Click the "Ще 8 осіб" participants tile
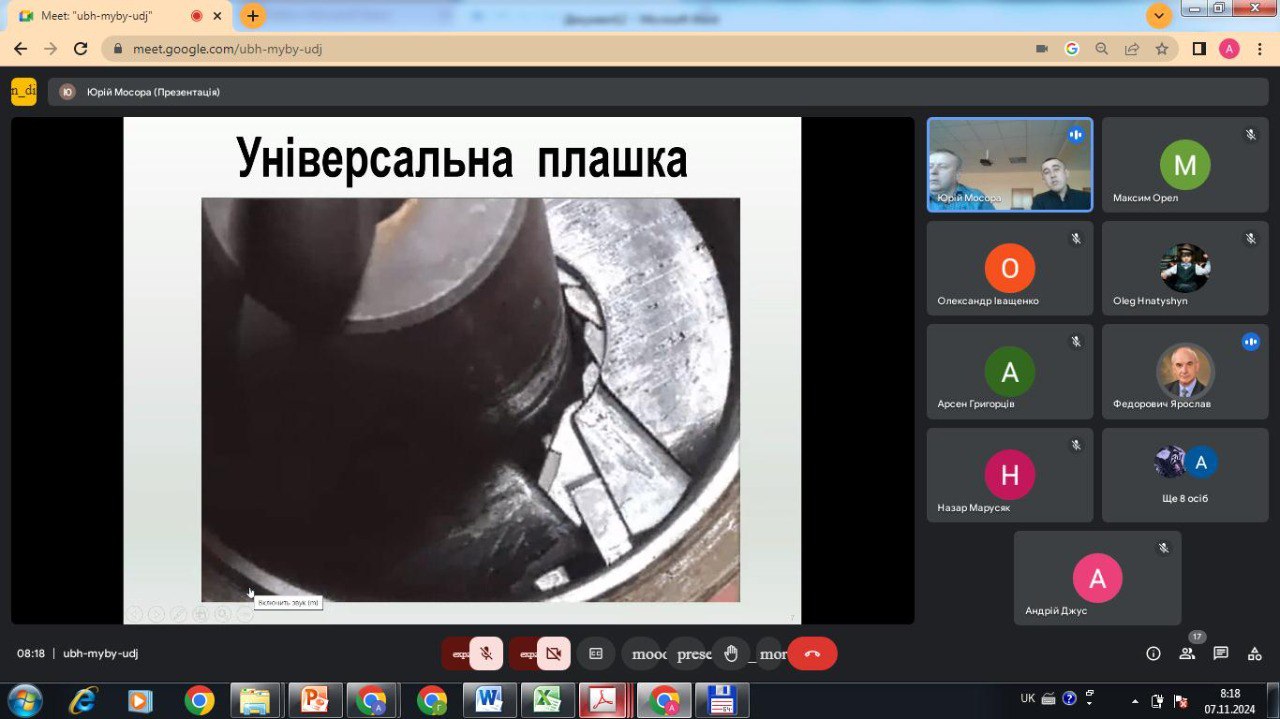 pos(1184,475)
